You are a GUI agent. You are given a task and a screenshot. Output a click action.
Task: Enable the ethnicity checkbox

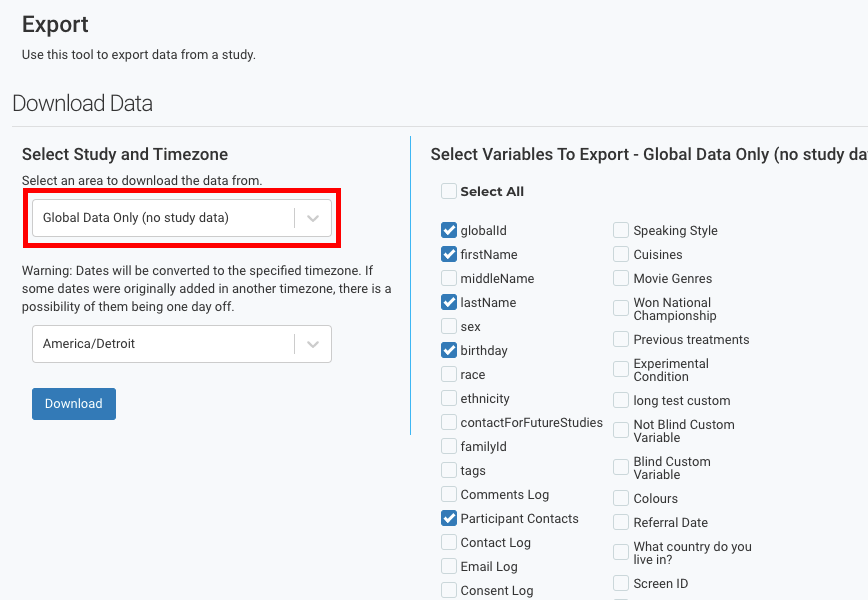449,398
